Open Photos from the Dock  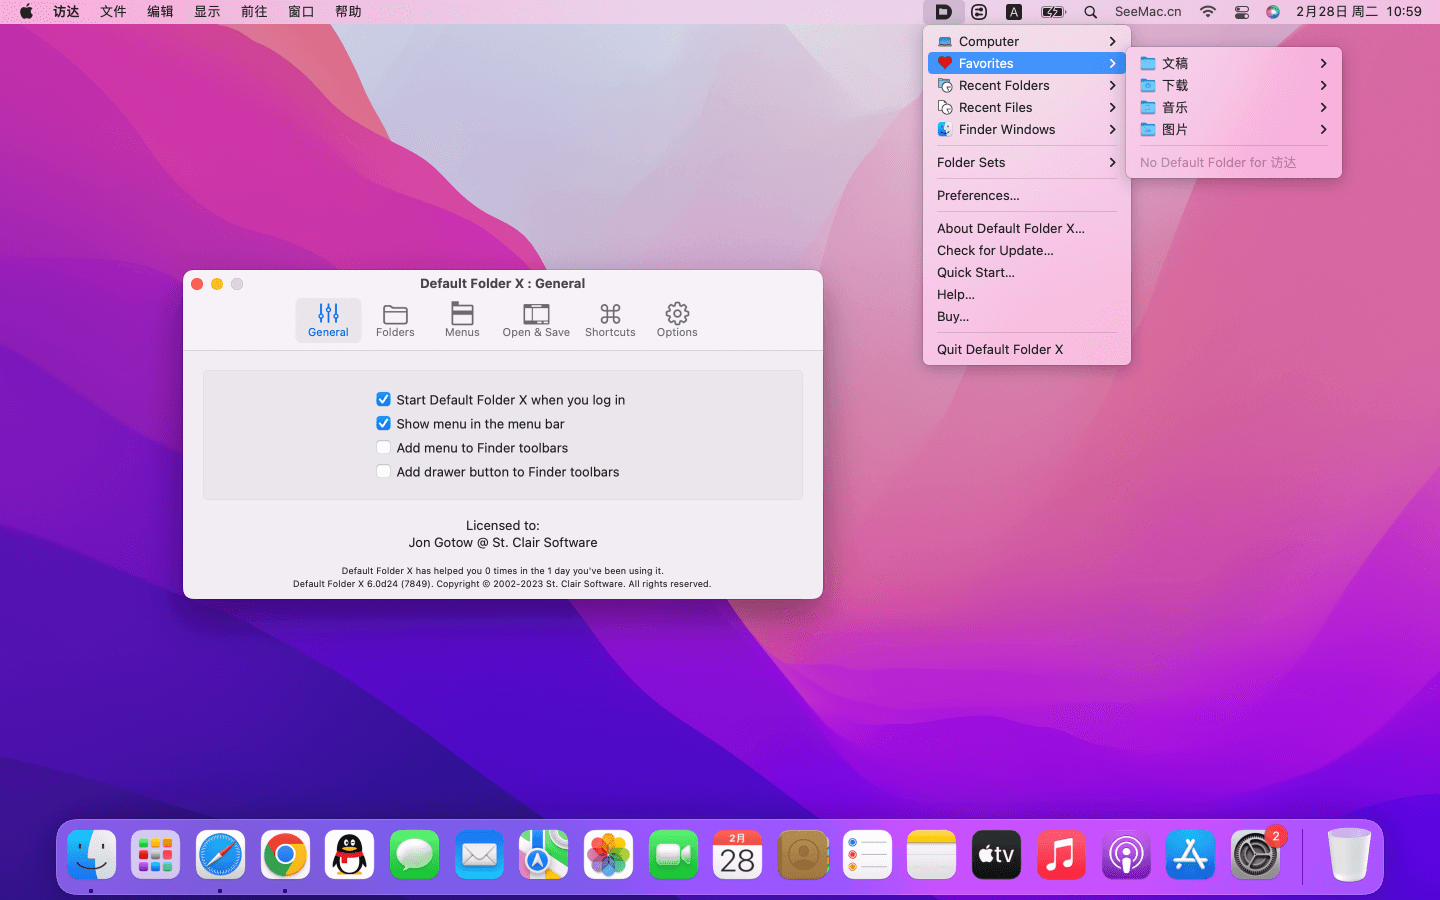608,855
